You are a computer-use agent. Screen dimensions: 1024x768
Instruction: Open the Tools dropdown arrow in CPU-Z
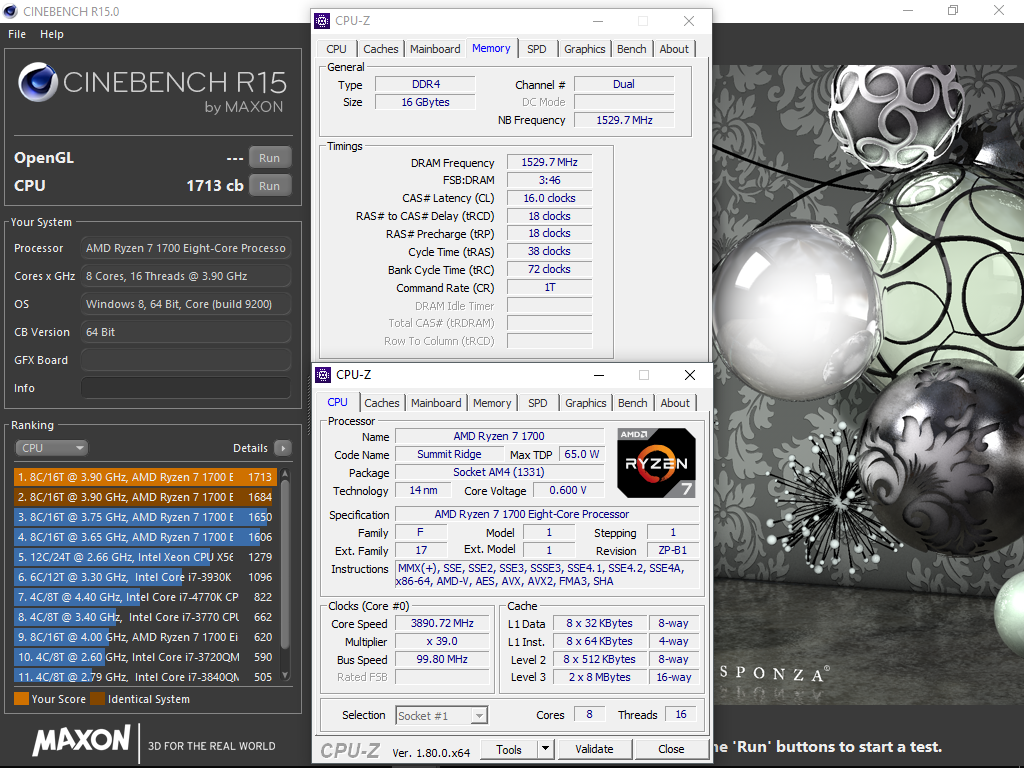coord(546,749)
